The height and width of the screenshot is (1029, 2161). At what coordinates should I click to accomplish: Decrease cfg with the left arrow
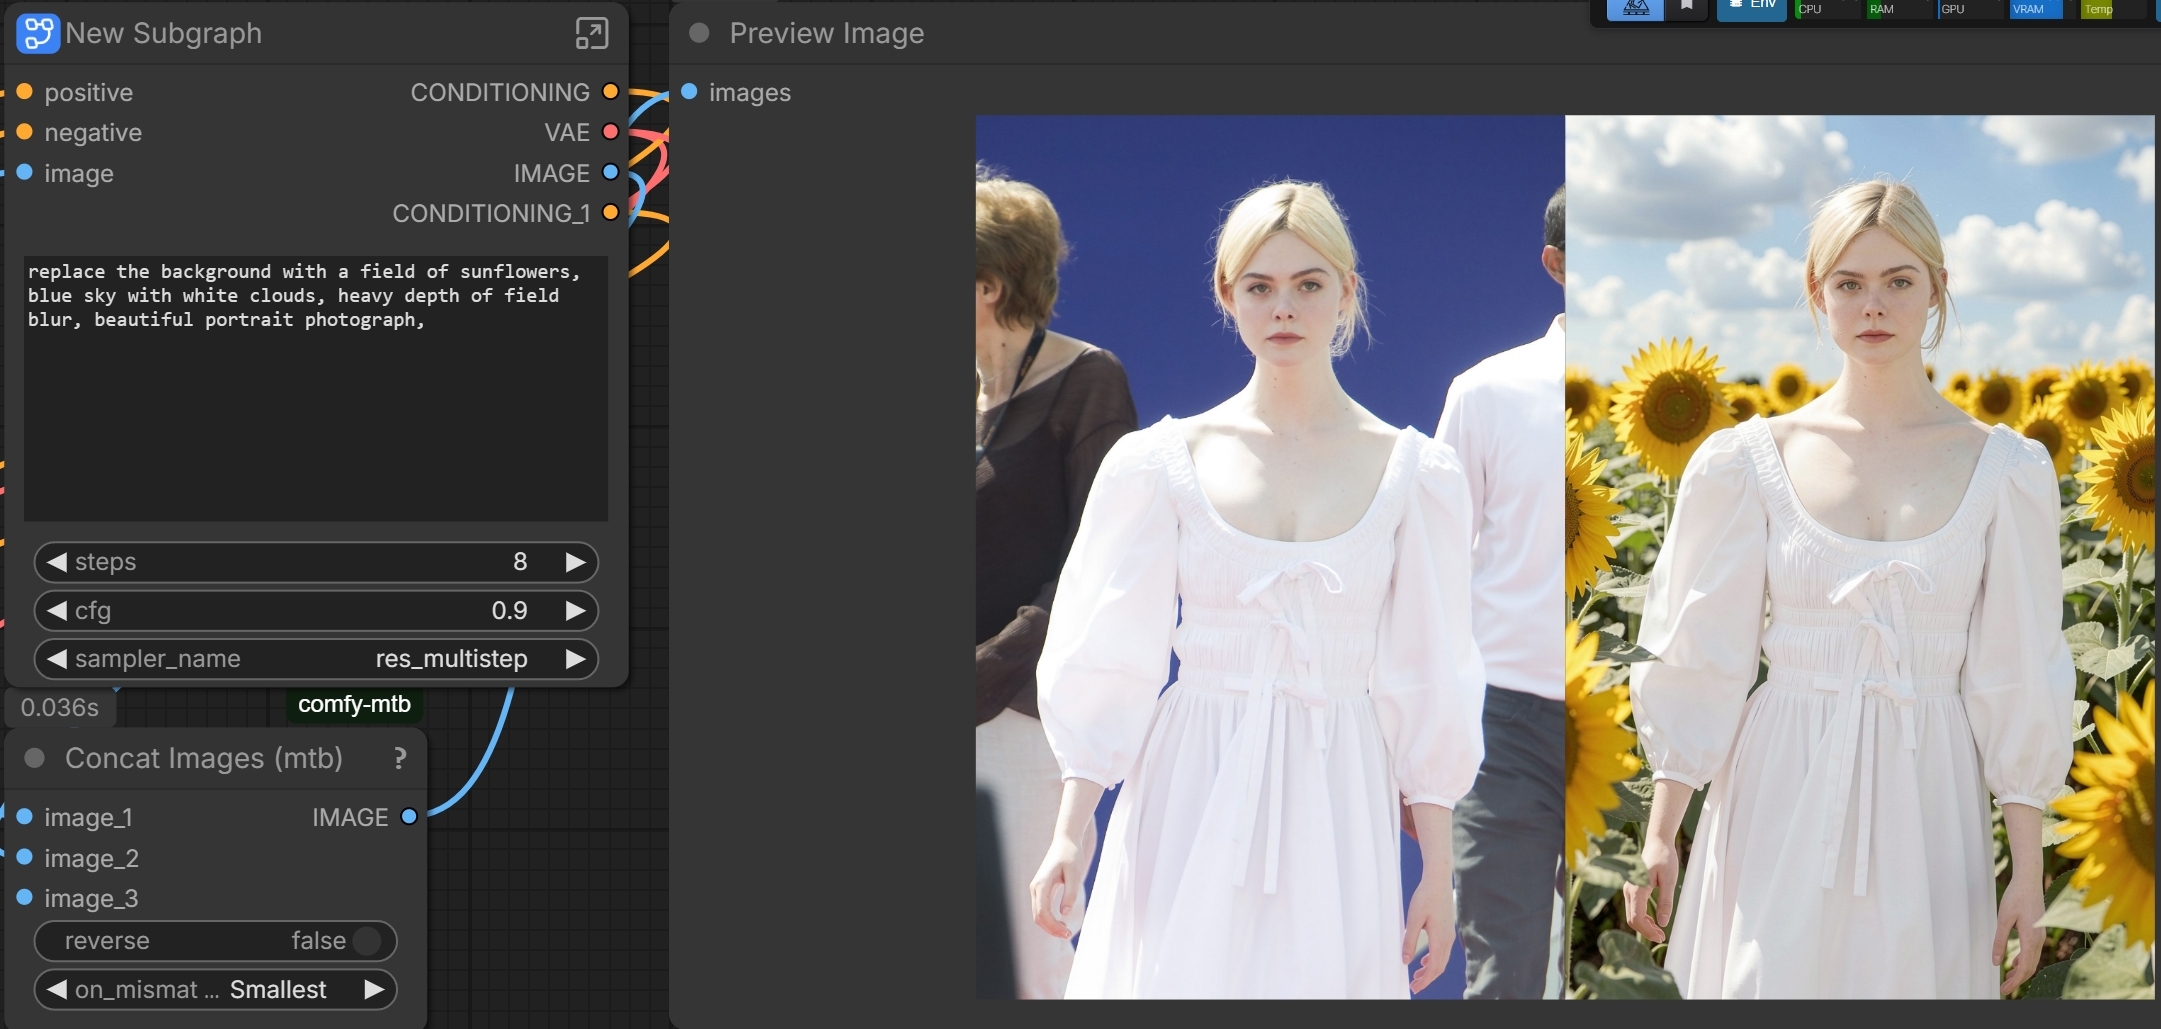[x=57, y=610]
